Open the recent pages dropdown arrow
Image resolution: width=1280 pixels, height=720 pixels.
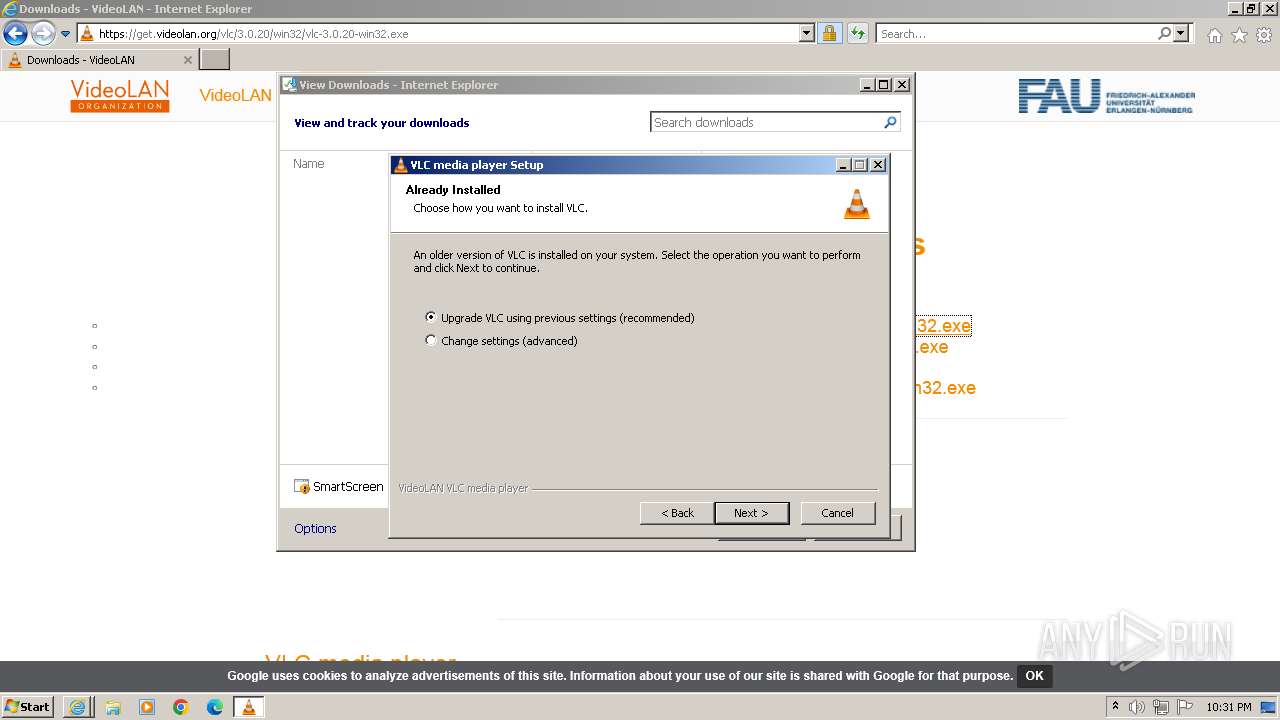66,34
